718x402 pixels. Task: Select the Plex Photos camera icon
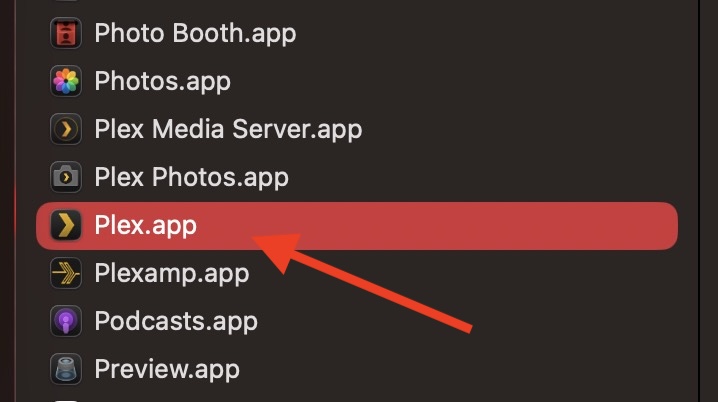[x=66, y=177]
